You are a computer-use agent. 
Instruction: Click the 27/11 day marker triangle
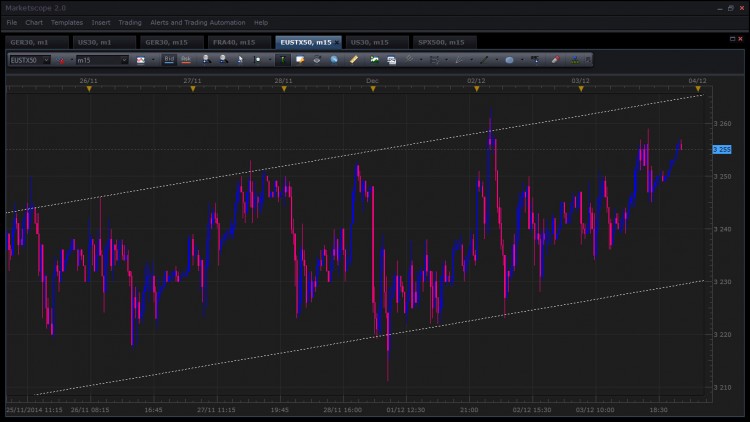point(193,89)
